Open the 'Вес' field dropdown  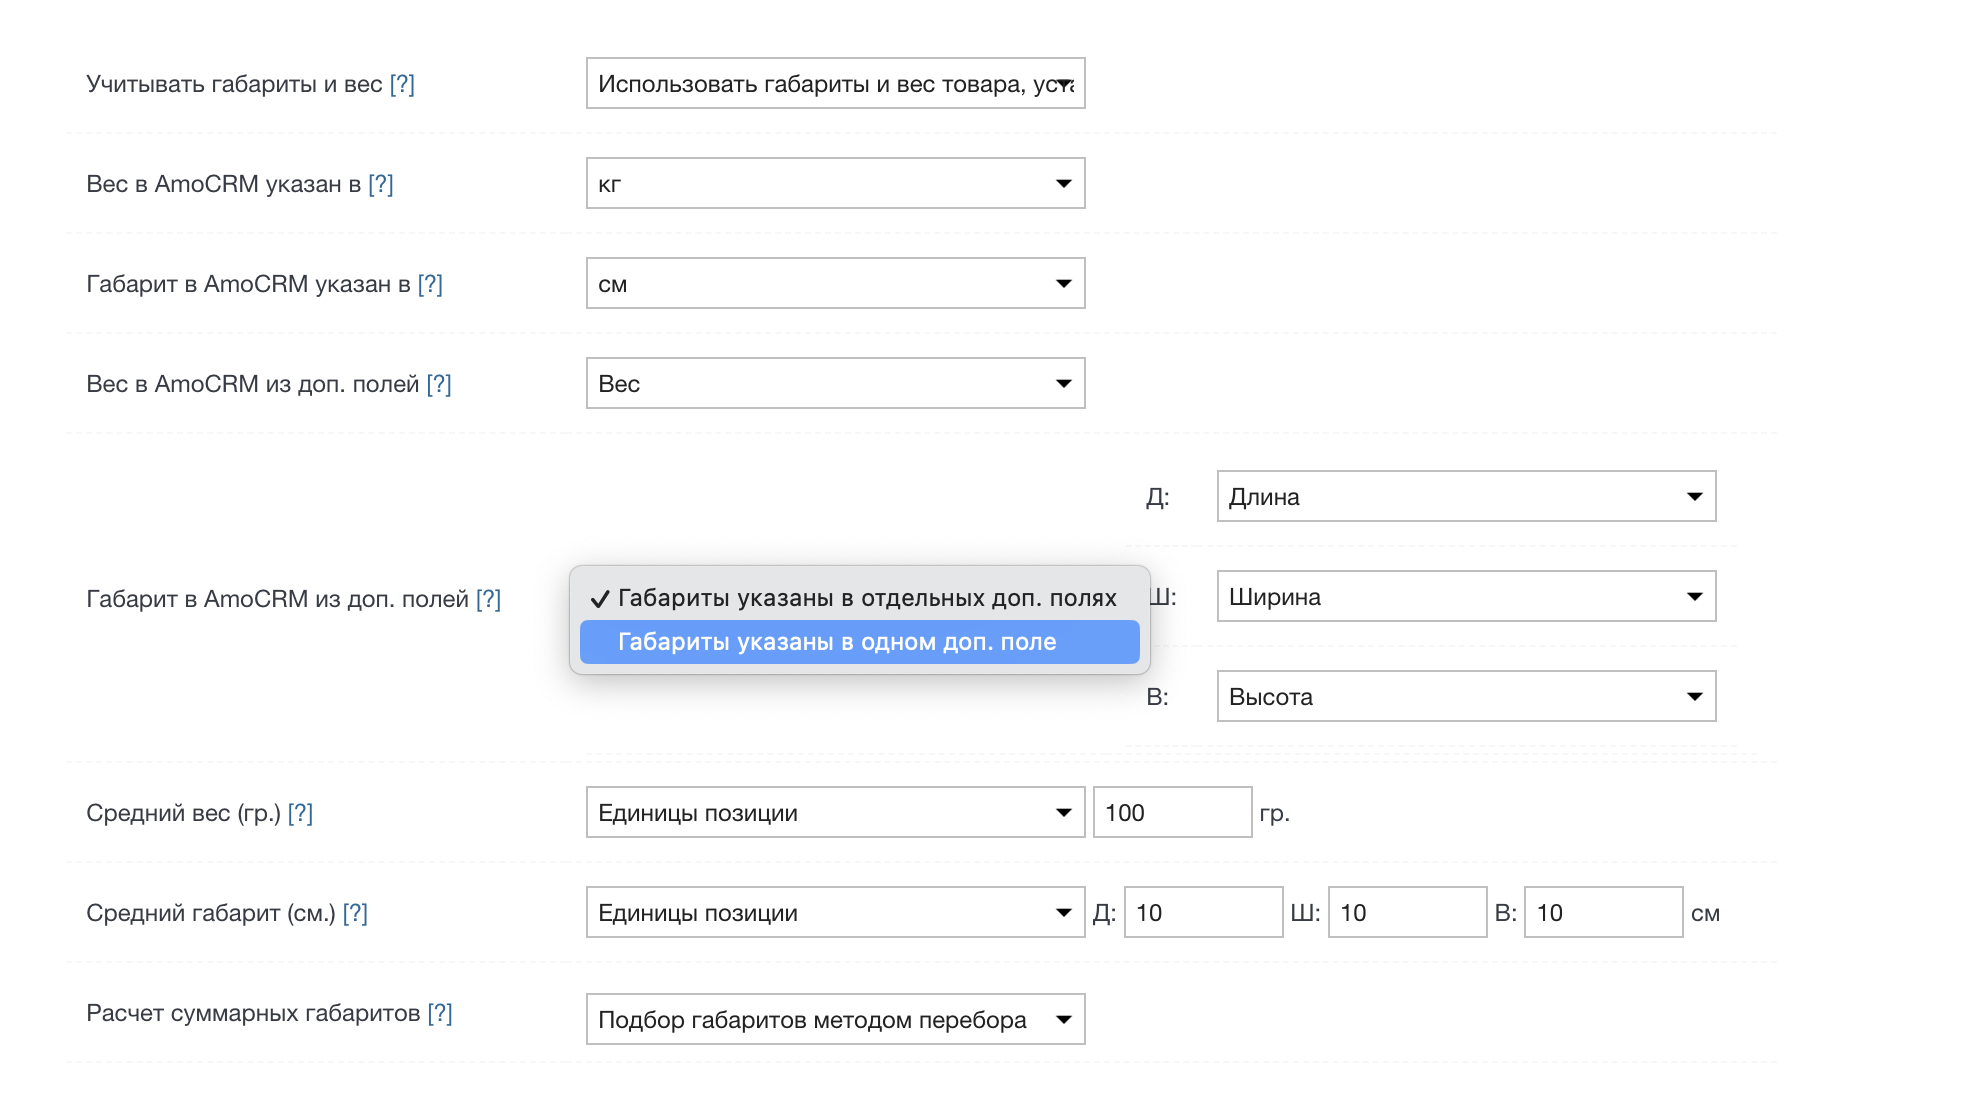click(835, 384)
